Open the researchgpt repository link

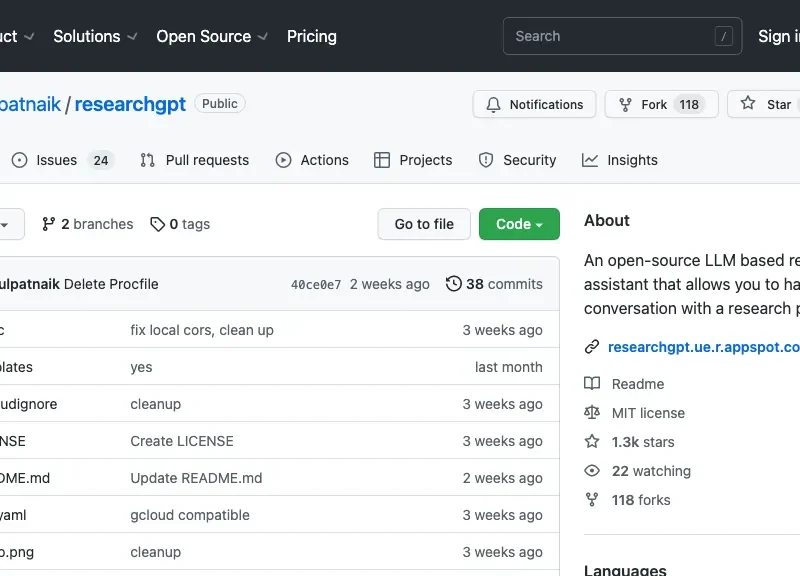pos(130,104)
